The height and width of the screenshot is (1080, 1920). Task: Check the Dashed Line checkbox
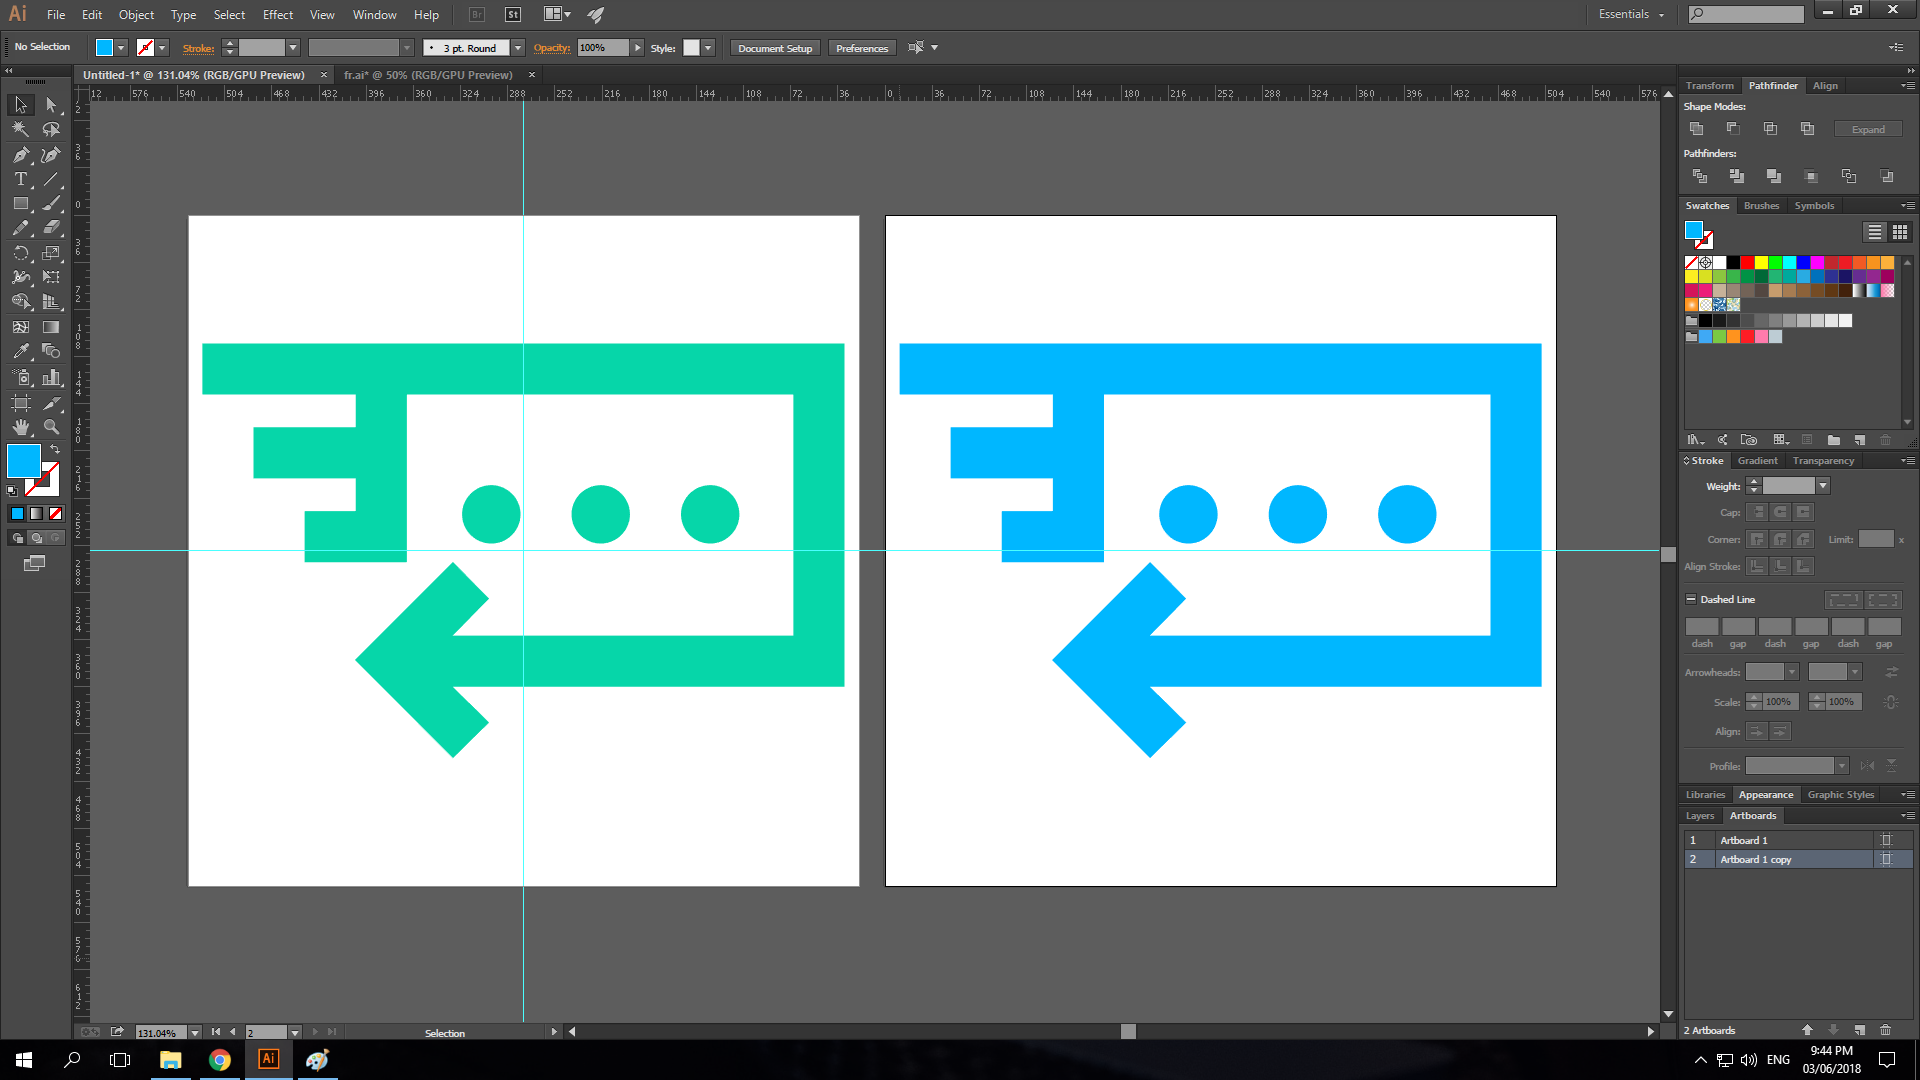tap(1691, 599)
